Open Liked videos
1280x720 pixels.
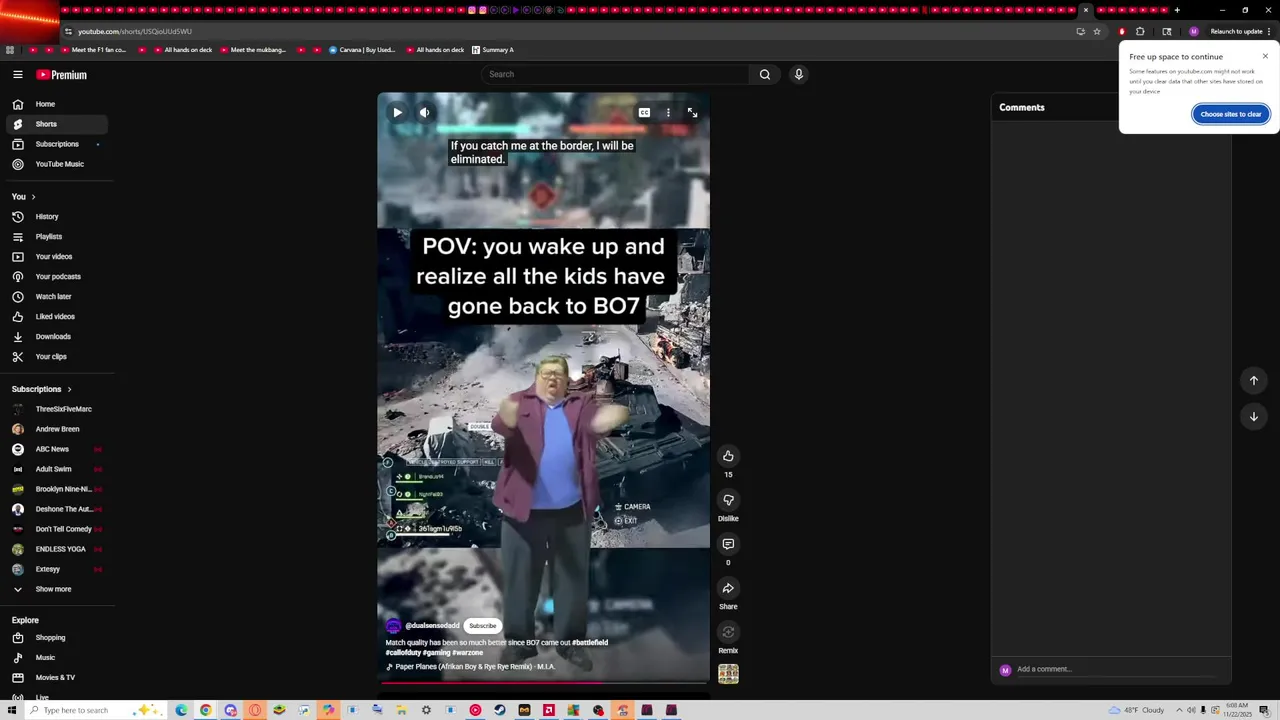[x=57, y=317]
